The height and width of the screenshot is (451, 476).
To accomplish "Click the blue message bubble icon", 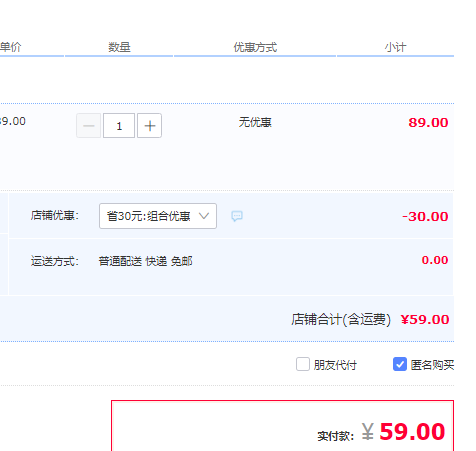I will point(237,216).
